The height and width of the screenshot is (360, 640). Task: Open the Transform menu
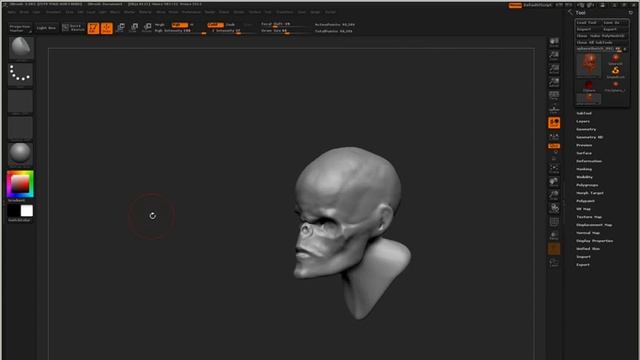284,12
